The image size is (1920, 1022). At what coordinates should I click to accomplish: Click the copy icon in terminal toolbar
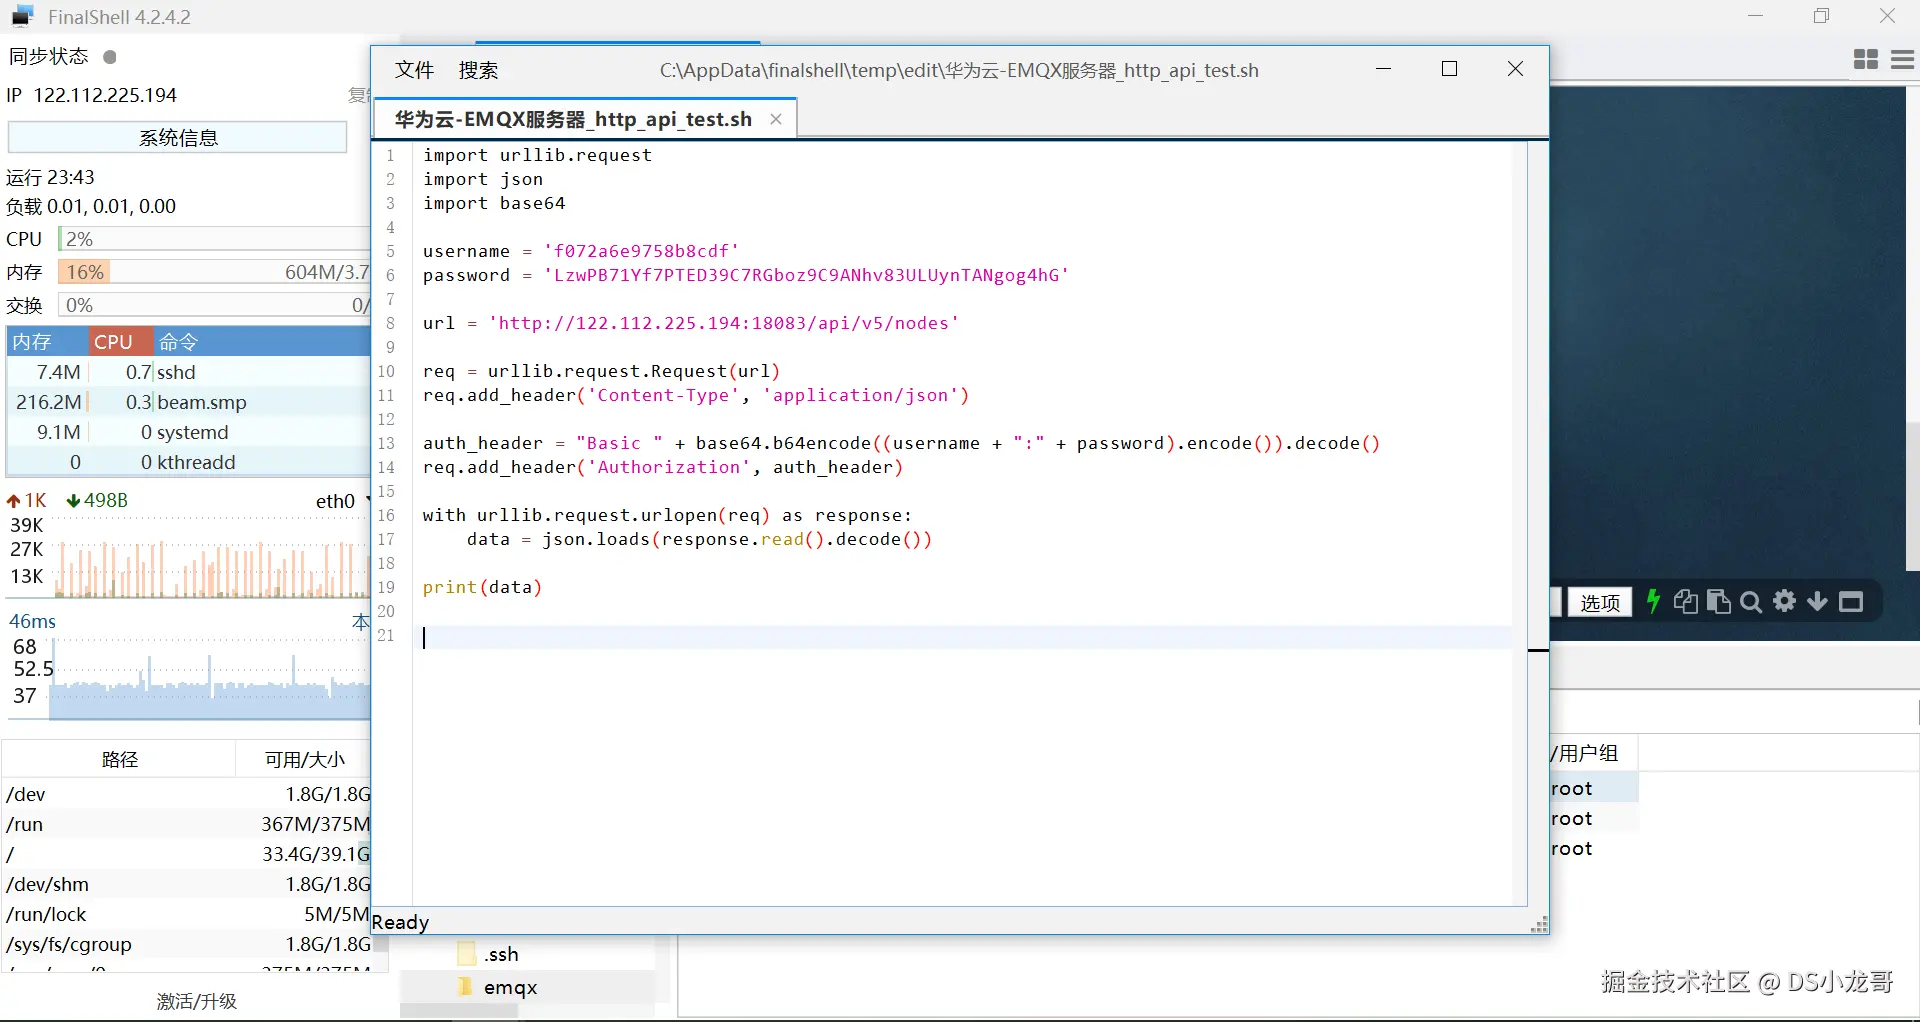pos(1686,601)
